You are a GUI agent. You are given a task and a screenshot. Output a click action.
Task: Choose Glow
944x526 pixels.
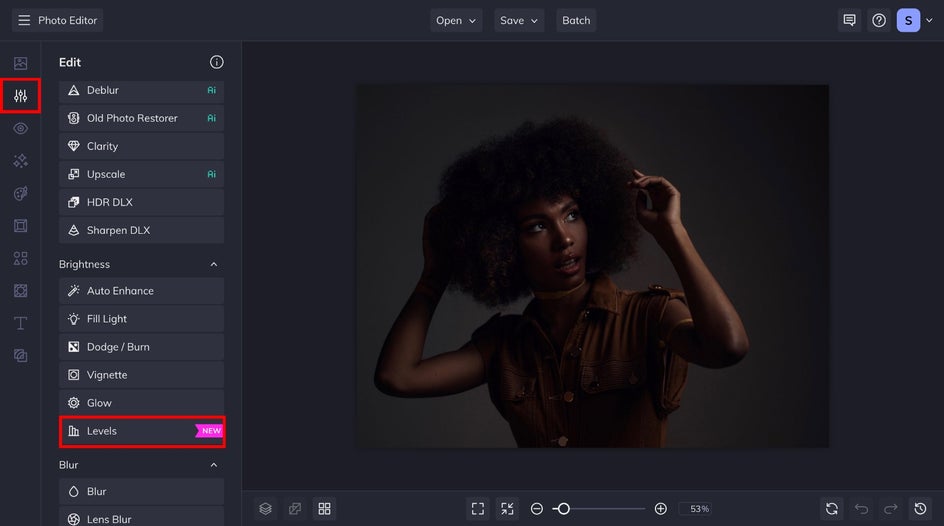point(141,403)
